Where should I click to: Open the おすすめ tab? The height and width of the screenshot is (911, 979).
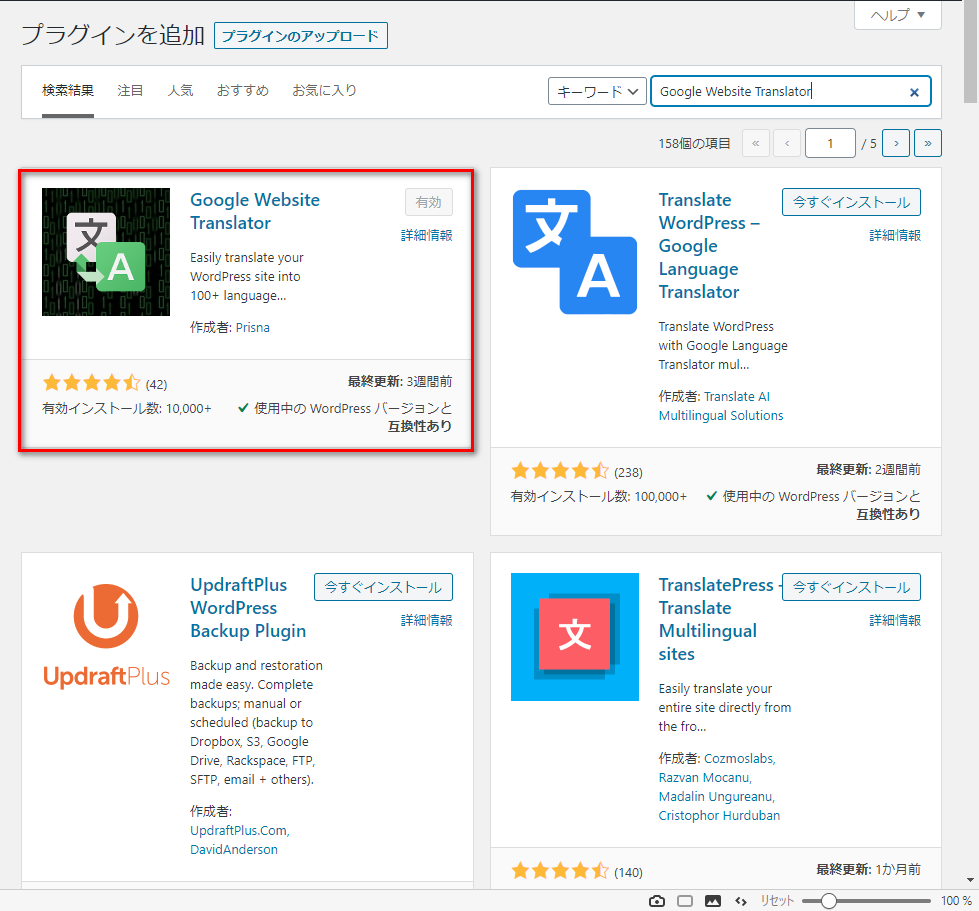click(243, 90)
